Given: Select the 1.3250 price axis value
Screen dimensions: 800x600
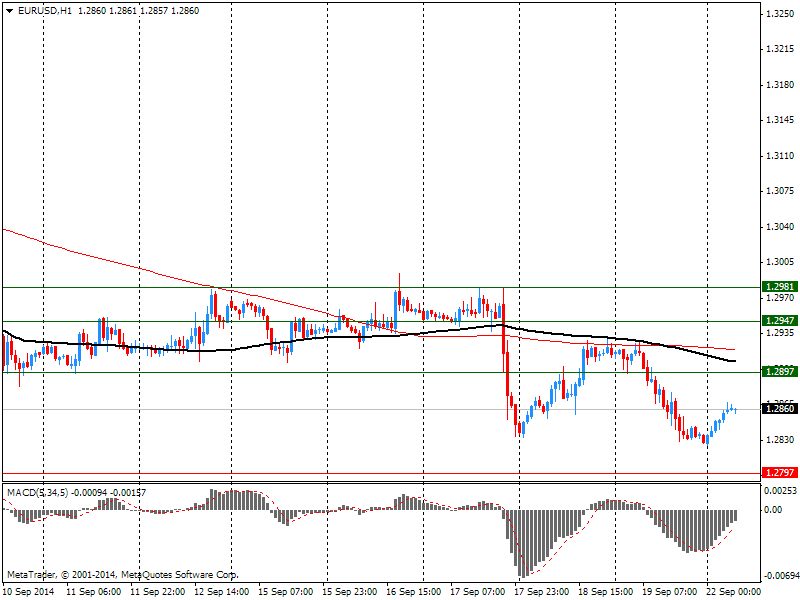Looking at the screenshot, I should [780, 14].
